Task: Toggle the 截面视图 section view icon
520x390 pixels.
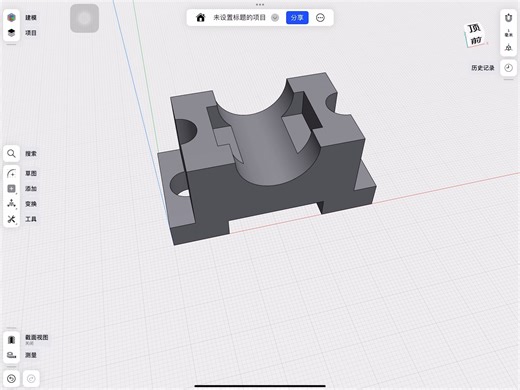Action: coord(11,340)
